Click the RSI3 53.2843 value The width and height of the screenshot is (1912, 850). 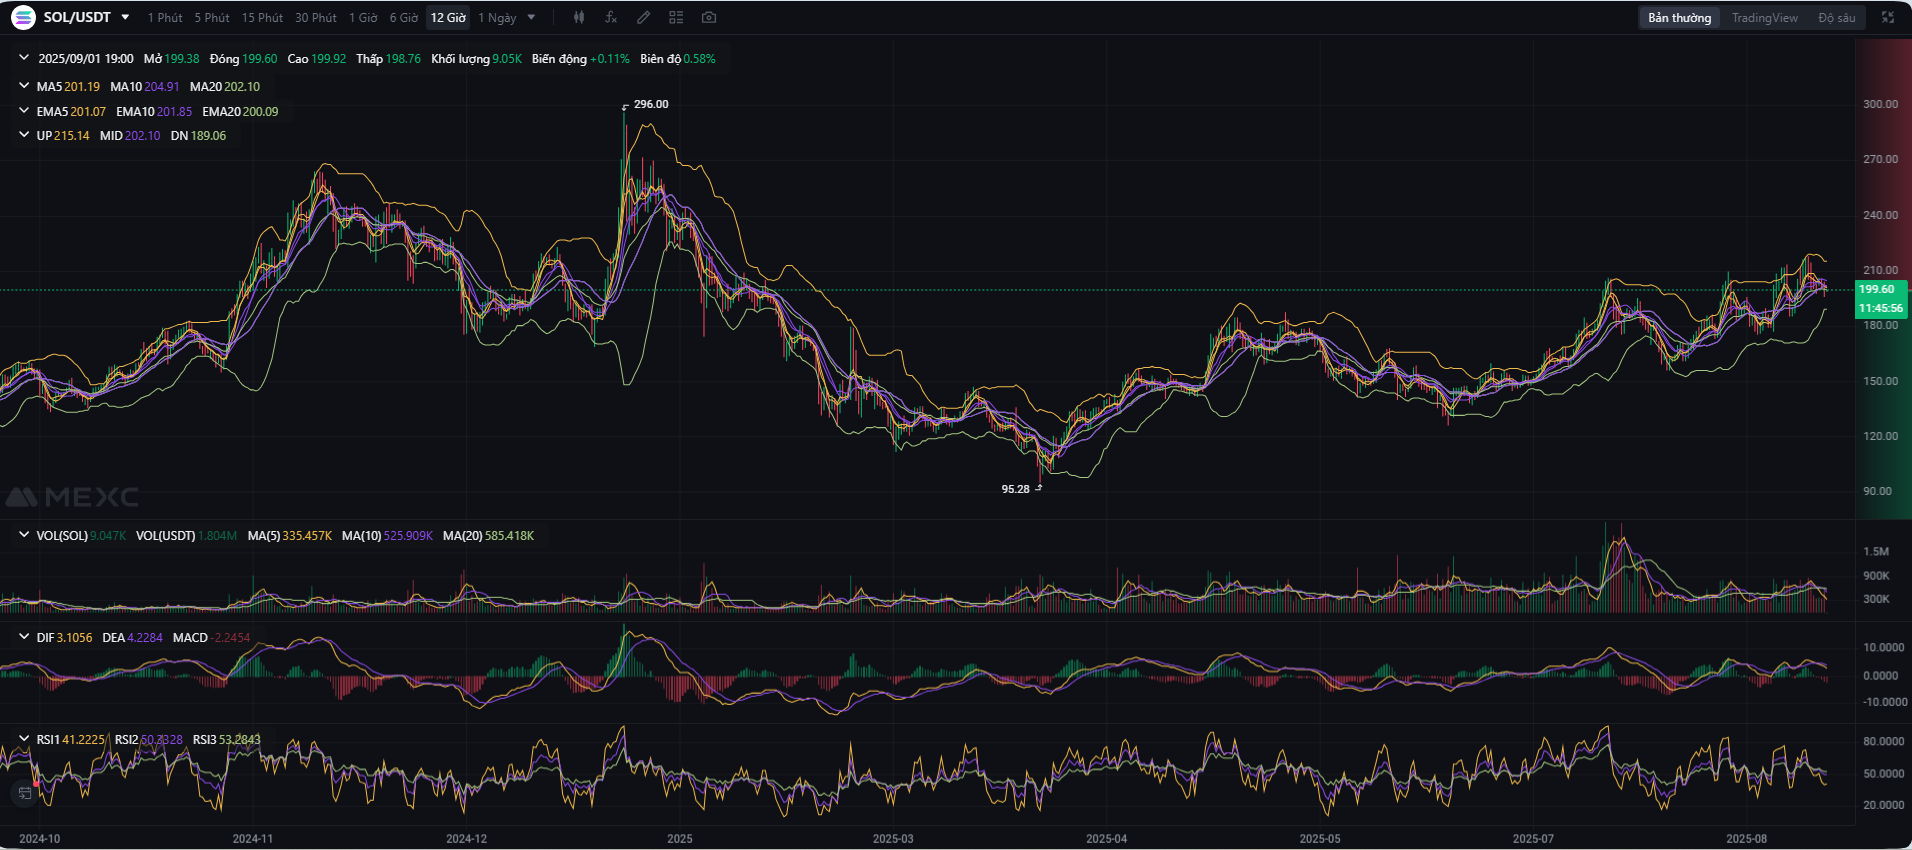[x=226, y=740]
